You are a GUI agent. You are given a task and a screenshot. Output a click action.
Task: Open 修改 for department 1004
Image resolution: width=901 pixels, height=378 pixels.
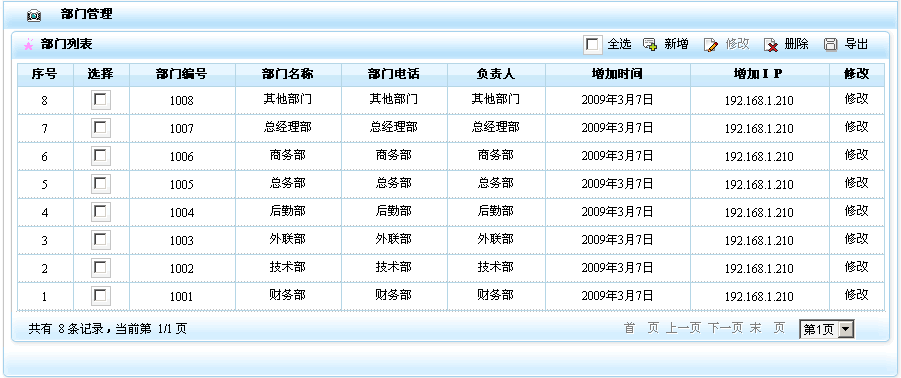[x=856, y=211]
